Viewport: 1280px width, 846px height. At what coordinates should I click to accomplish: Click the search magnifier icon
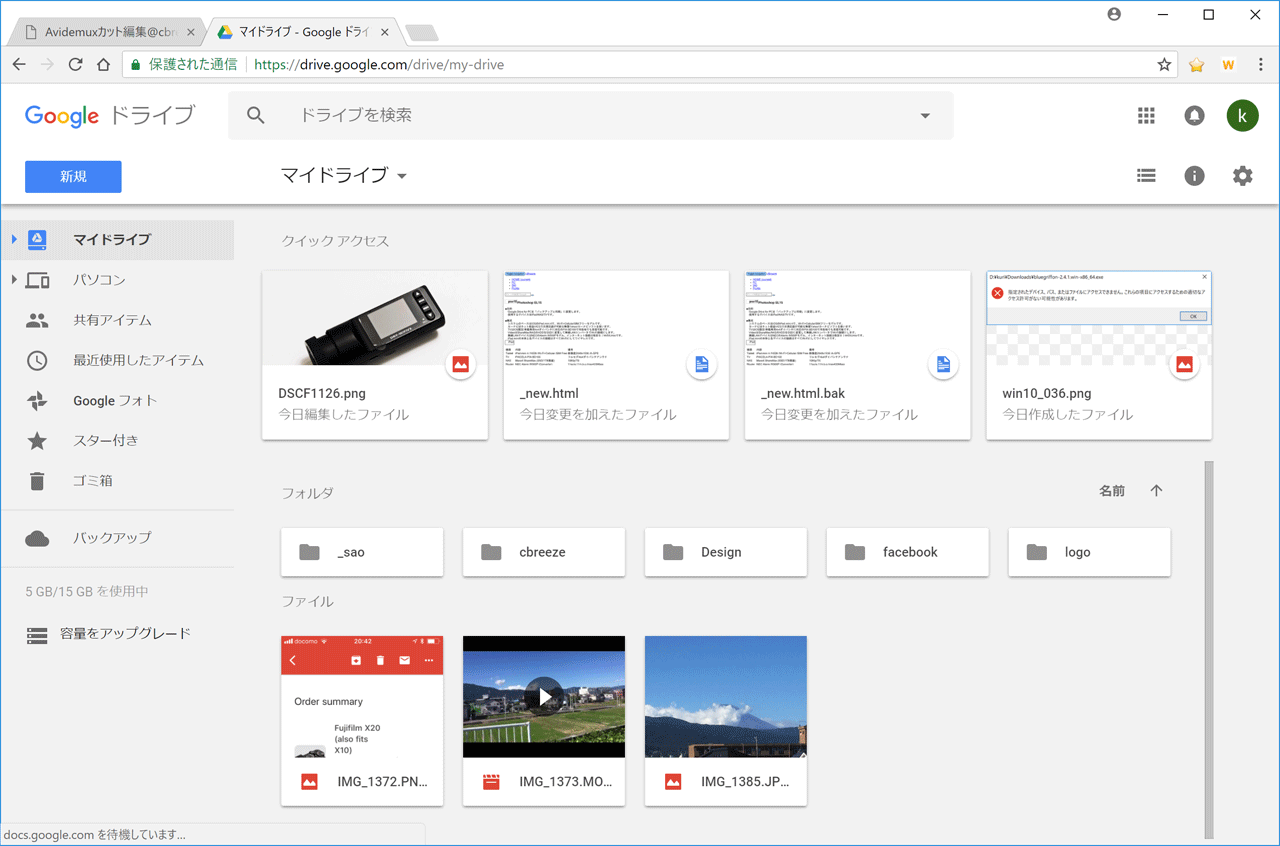[256, 116]
